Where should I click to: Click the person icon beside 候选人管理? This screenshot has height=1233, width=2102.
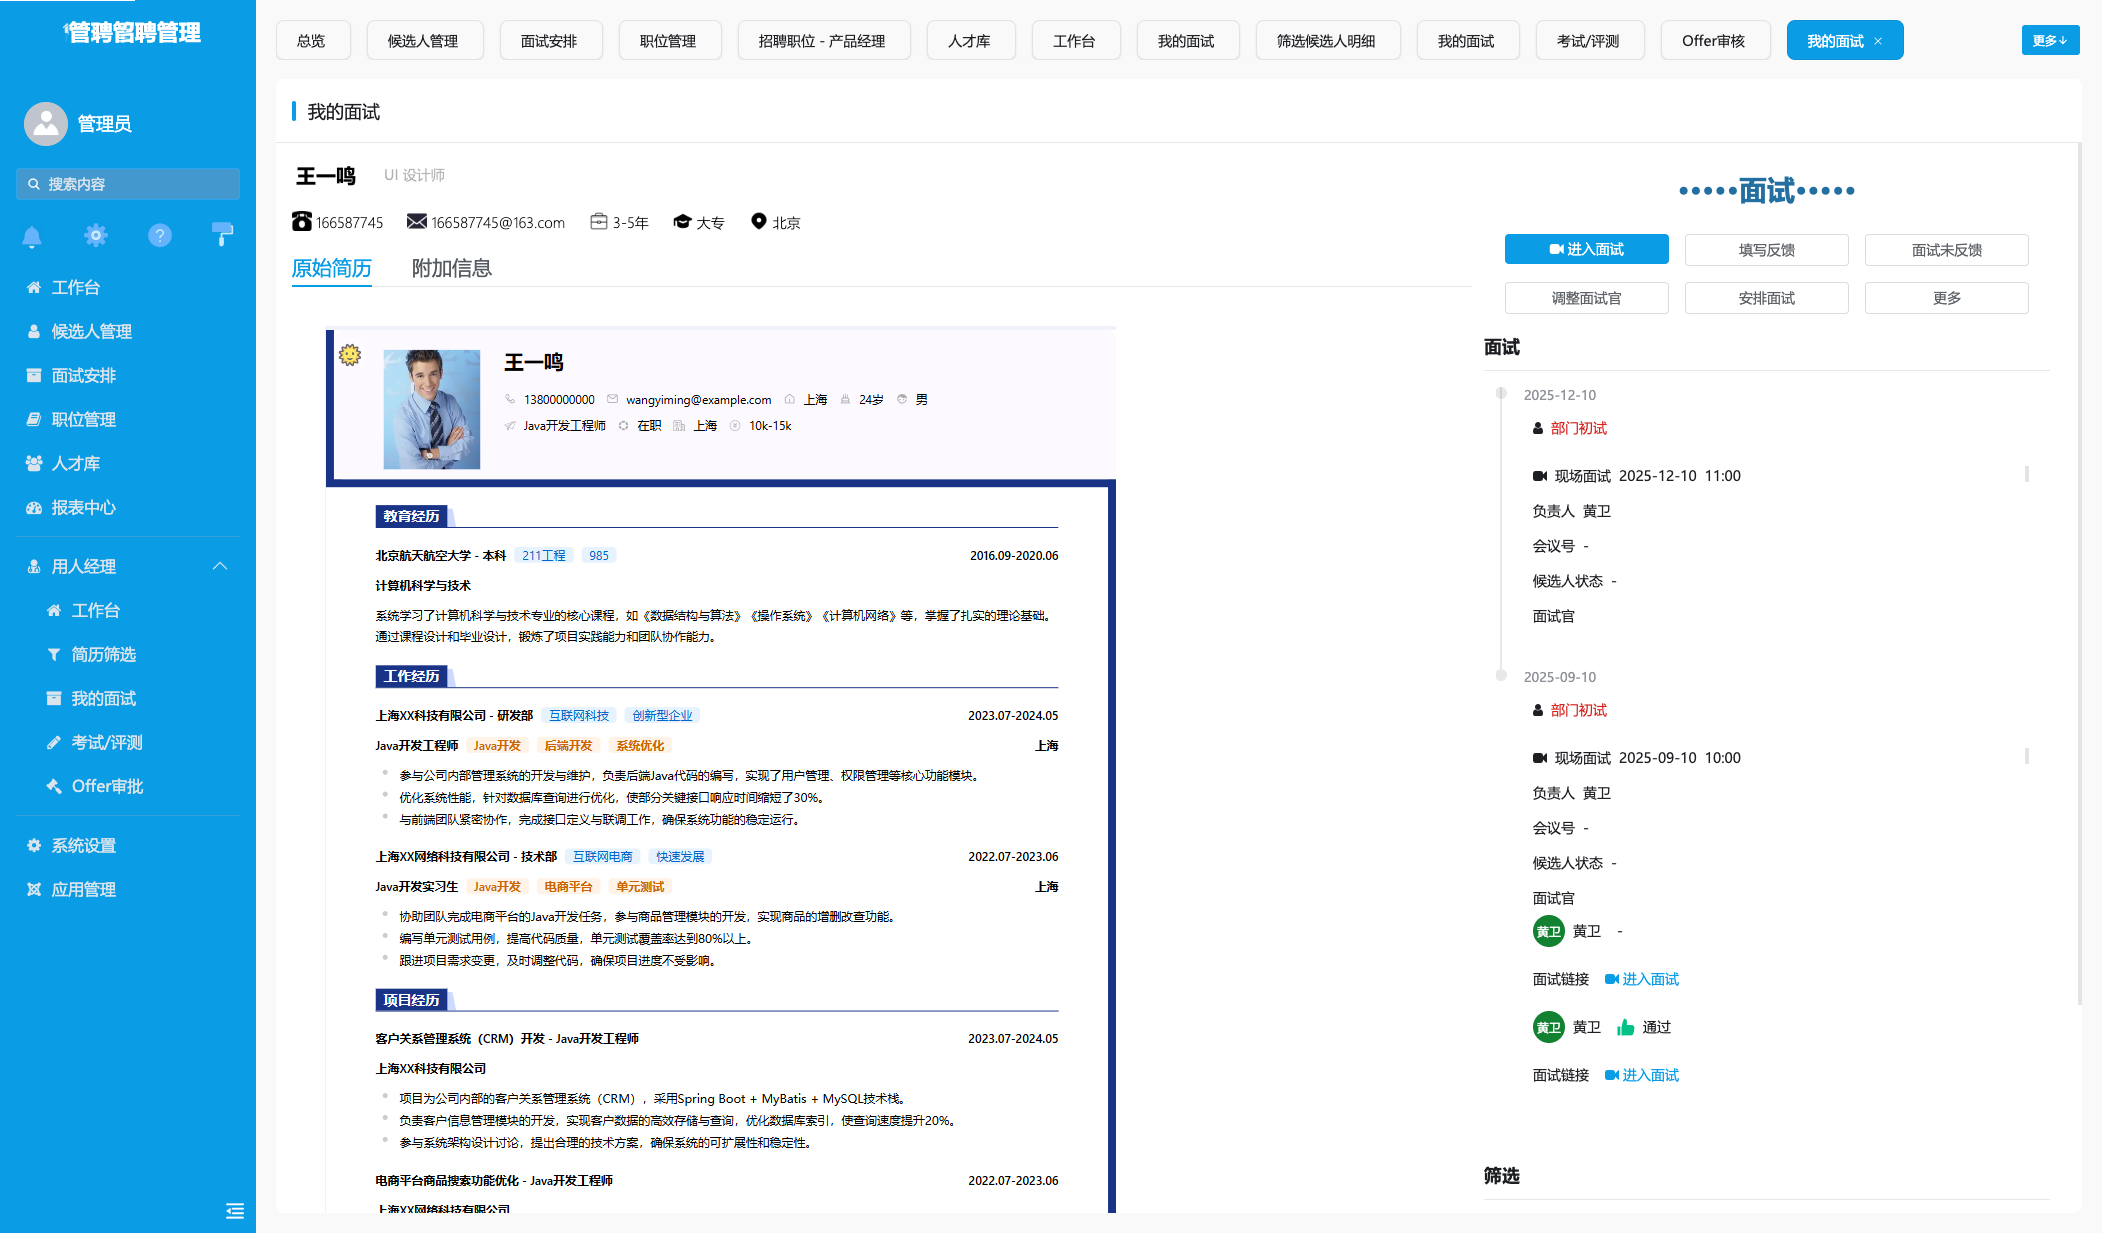(34, 332)
